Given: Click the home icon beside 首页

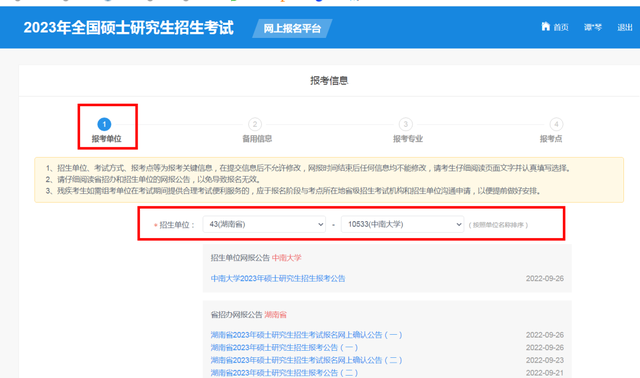Looking at the screenshot, I should pos(546,27).
